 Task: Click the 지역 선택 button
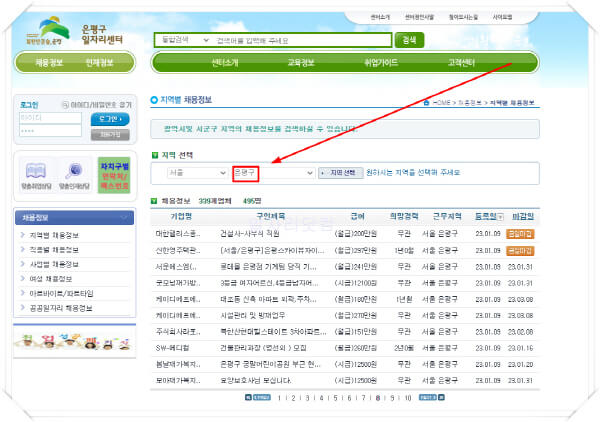pyautogui.click(x=341, y=173)
